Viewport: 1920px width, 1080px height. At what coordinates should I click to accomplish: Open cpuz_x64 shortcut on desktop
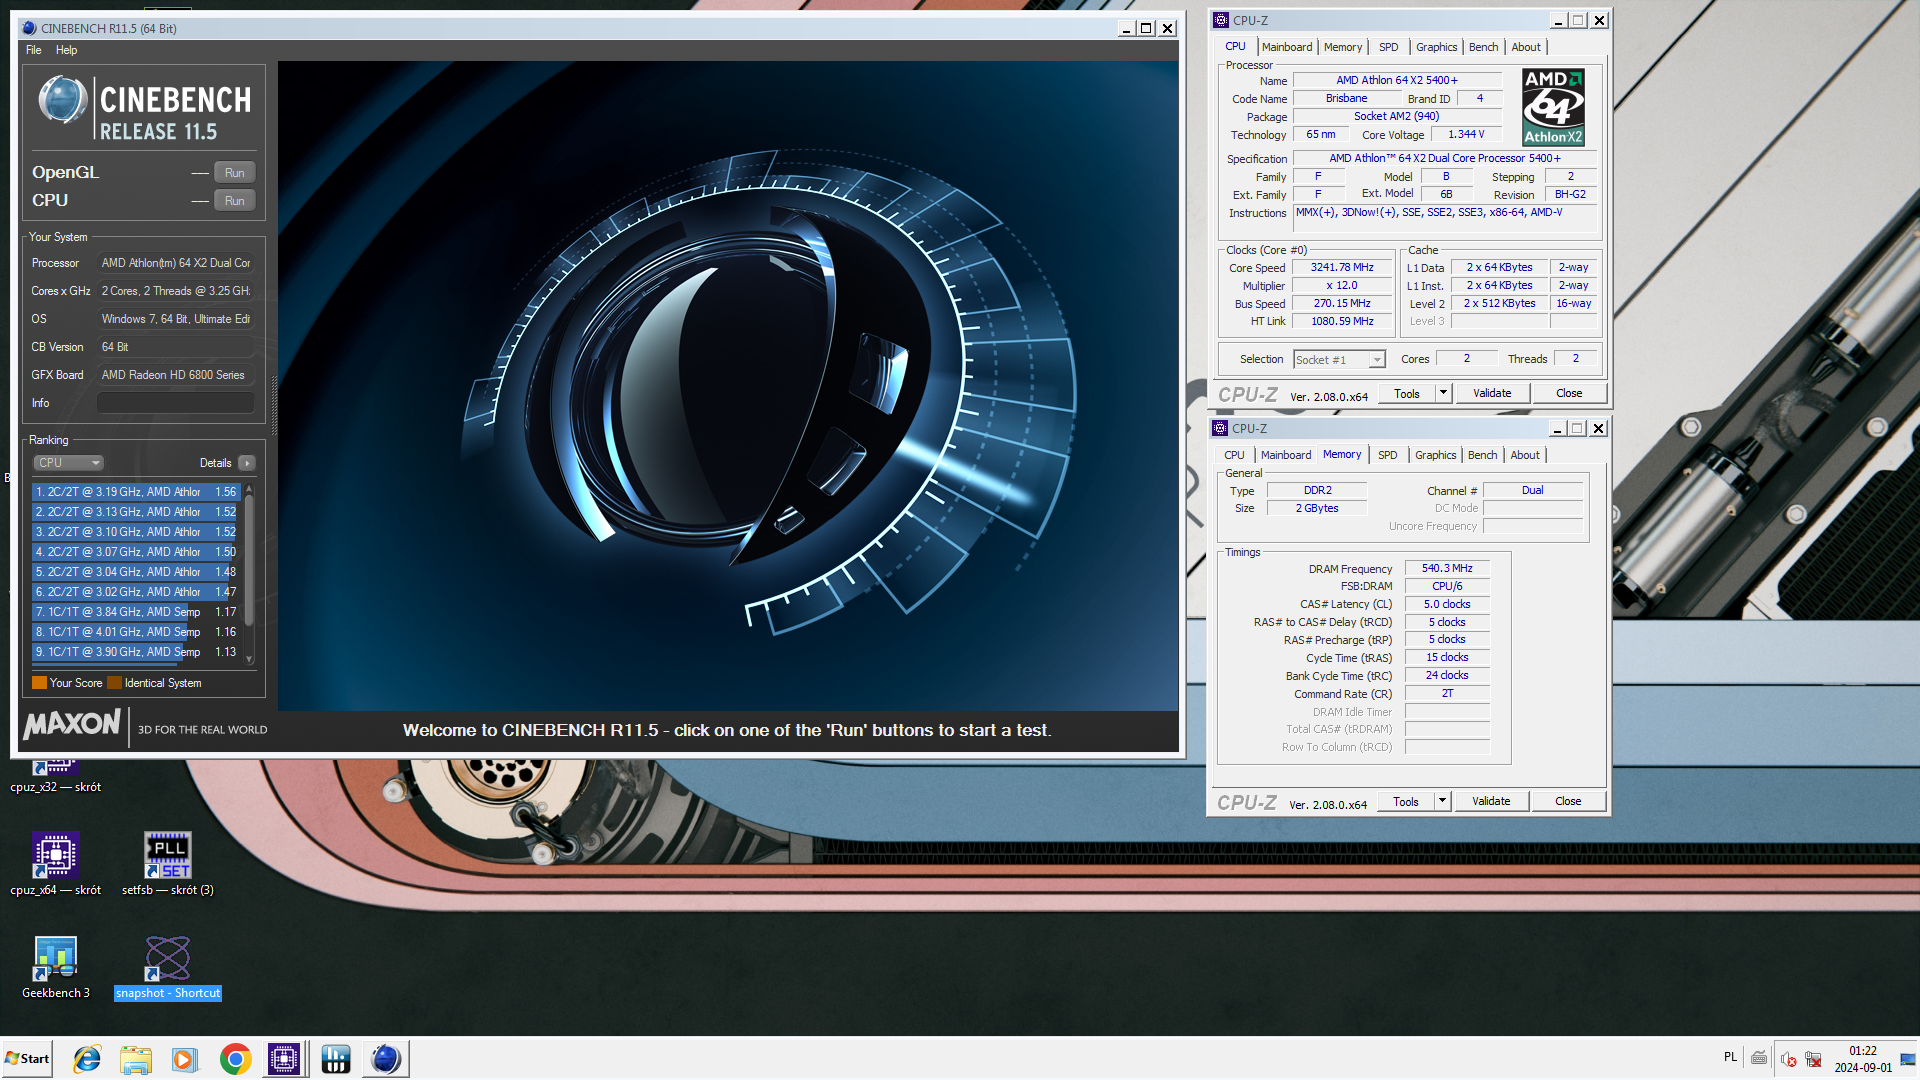tap(56, 863)
